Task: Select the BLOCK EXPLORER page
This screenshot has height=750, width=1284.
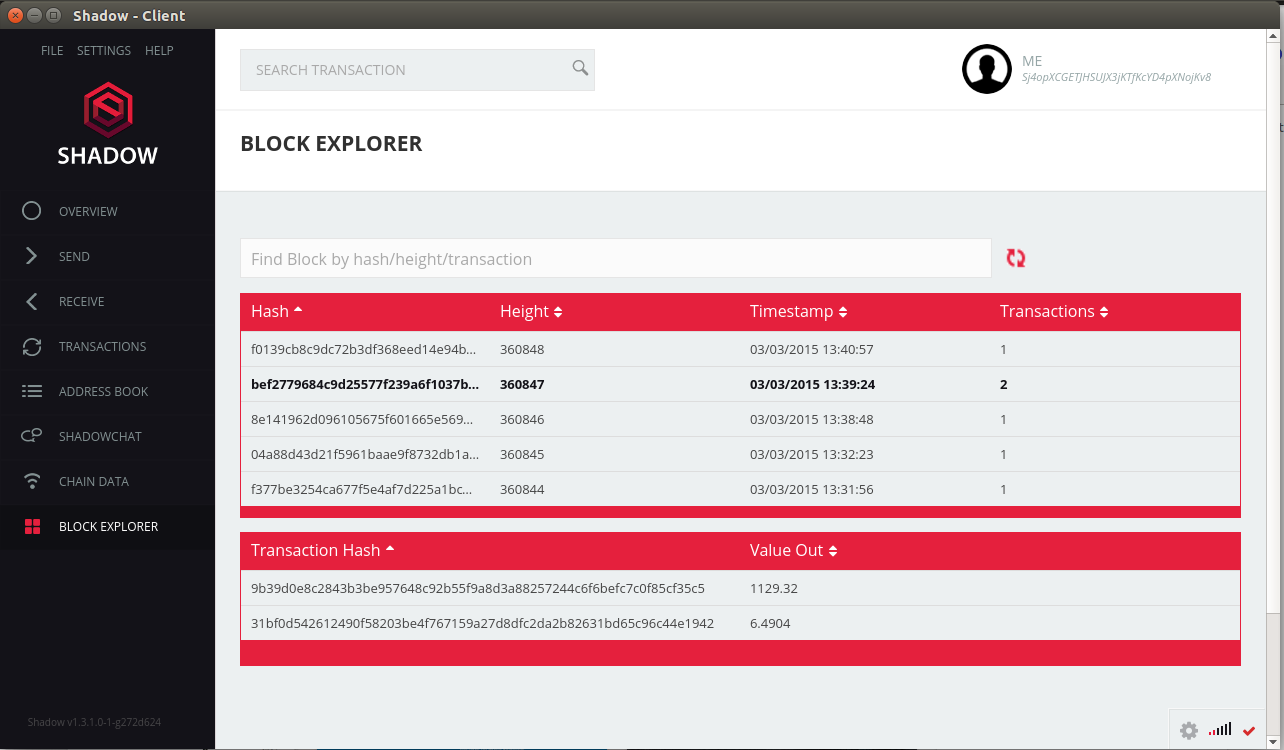Action: coord(107,526)
